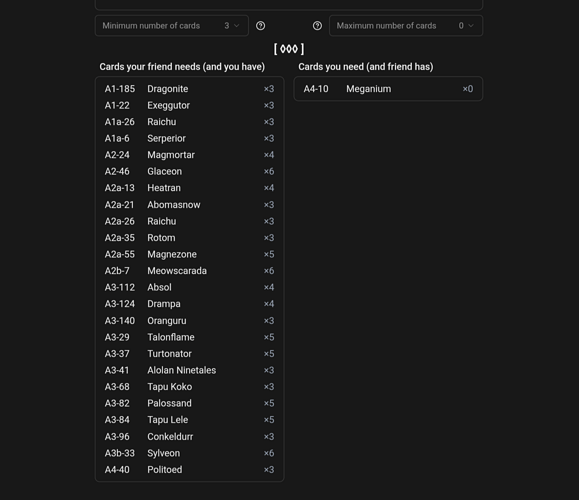Pick the Alolan Ninetales card row

(189, 370)
